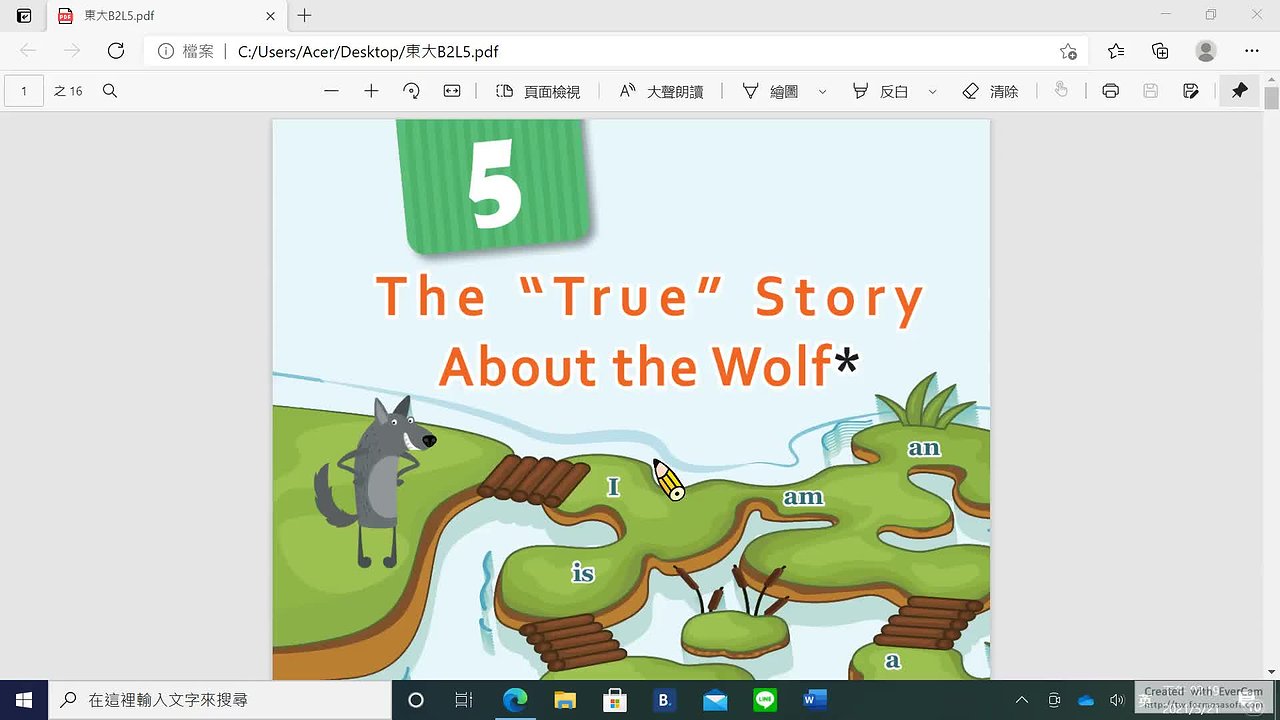Click the word "am" on the island
The image size is (1280, 720).
click(x=803, y=497)
